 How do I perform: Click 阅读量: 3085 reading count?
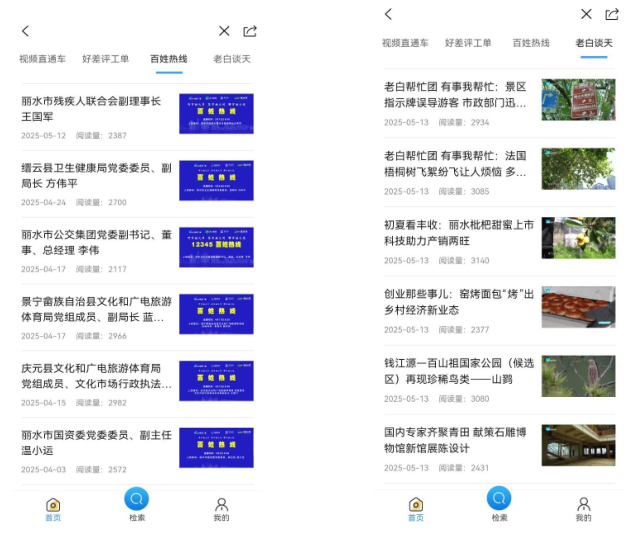coord(464,191)
